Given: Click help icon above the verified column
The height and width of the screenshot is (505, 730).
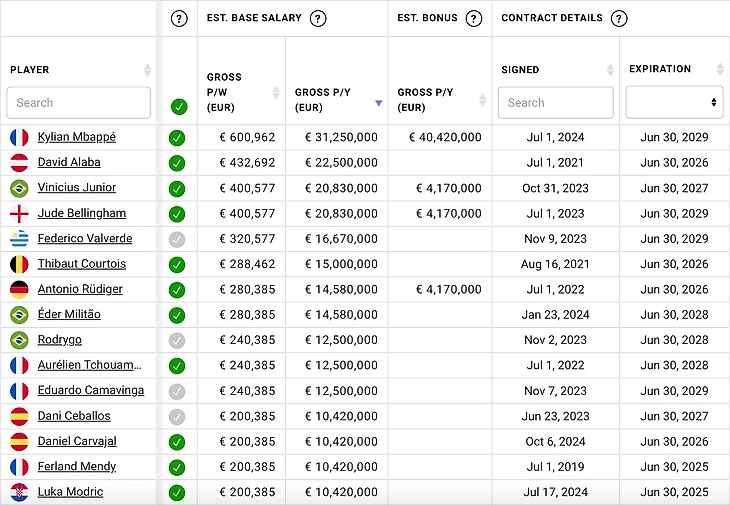Looking at the screenshot, I should 179,18.
